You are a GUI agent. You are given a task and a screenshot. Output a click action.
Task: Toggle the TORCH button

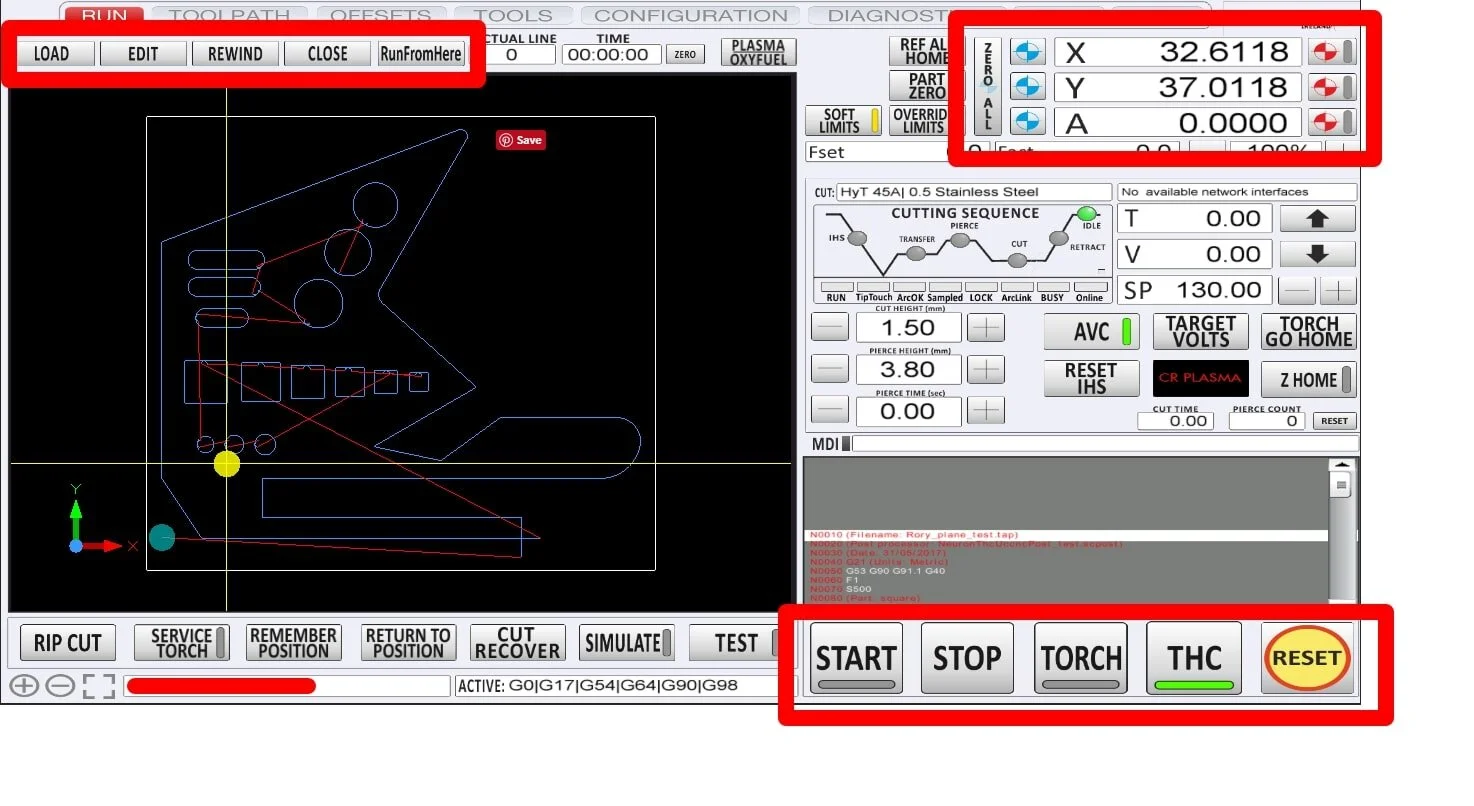tap(1081, 658)
